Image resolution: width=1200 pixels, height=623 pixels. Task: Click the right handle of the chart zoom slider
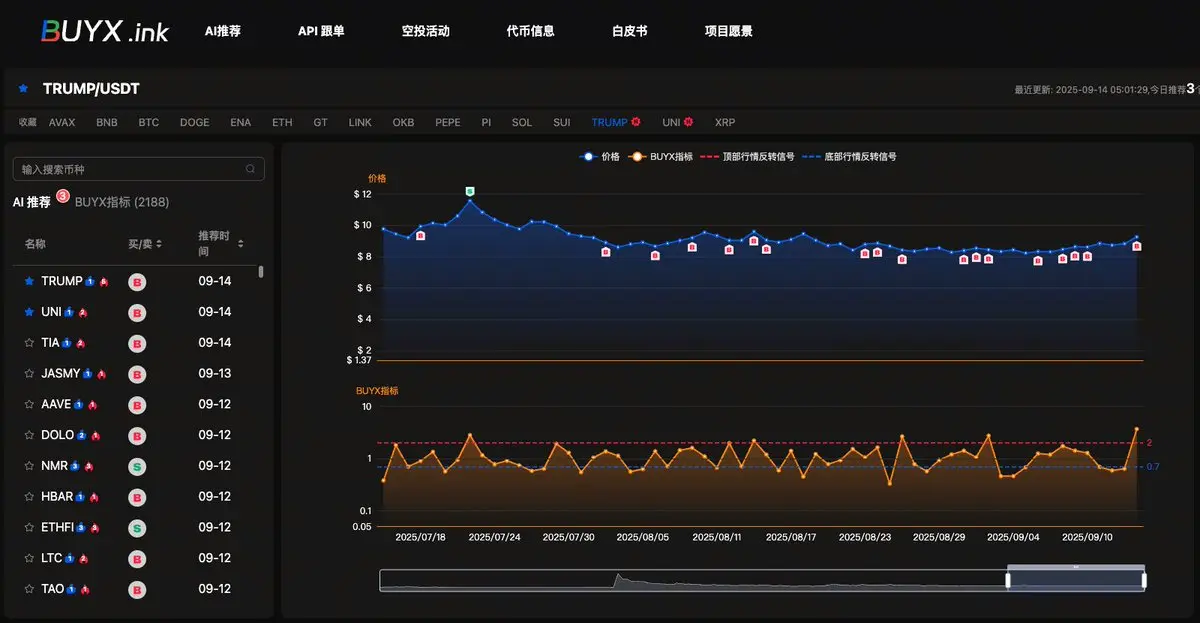click(x=1144, y=581)
